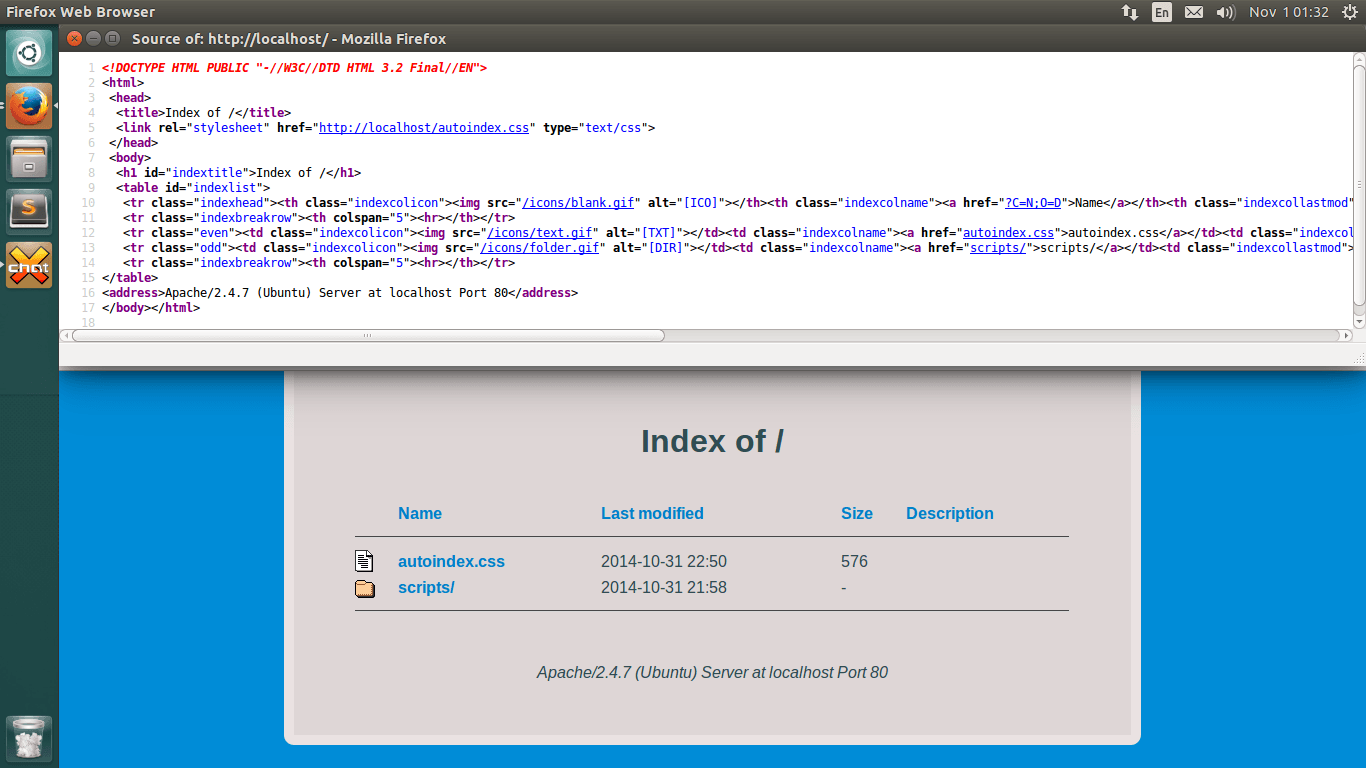
Task: Minimize the page source window
Action: pos(93,39)
